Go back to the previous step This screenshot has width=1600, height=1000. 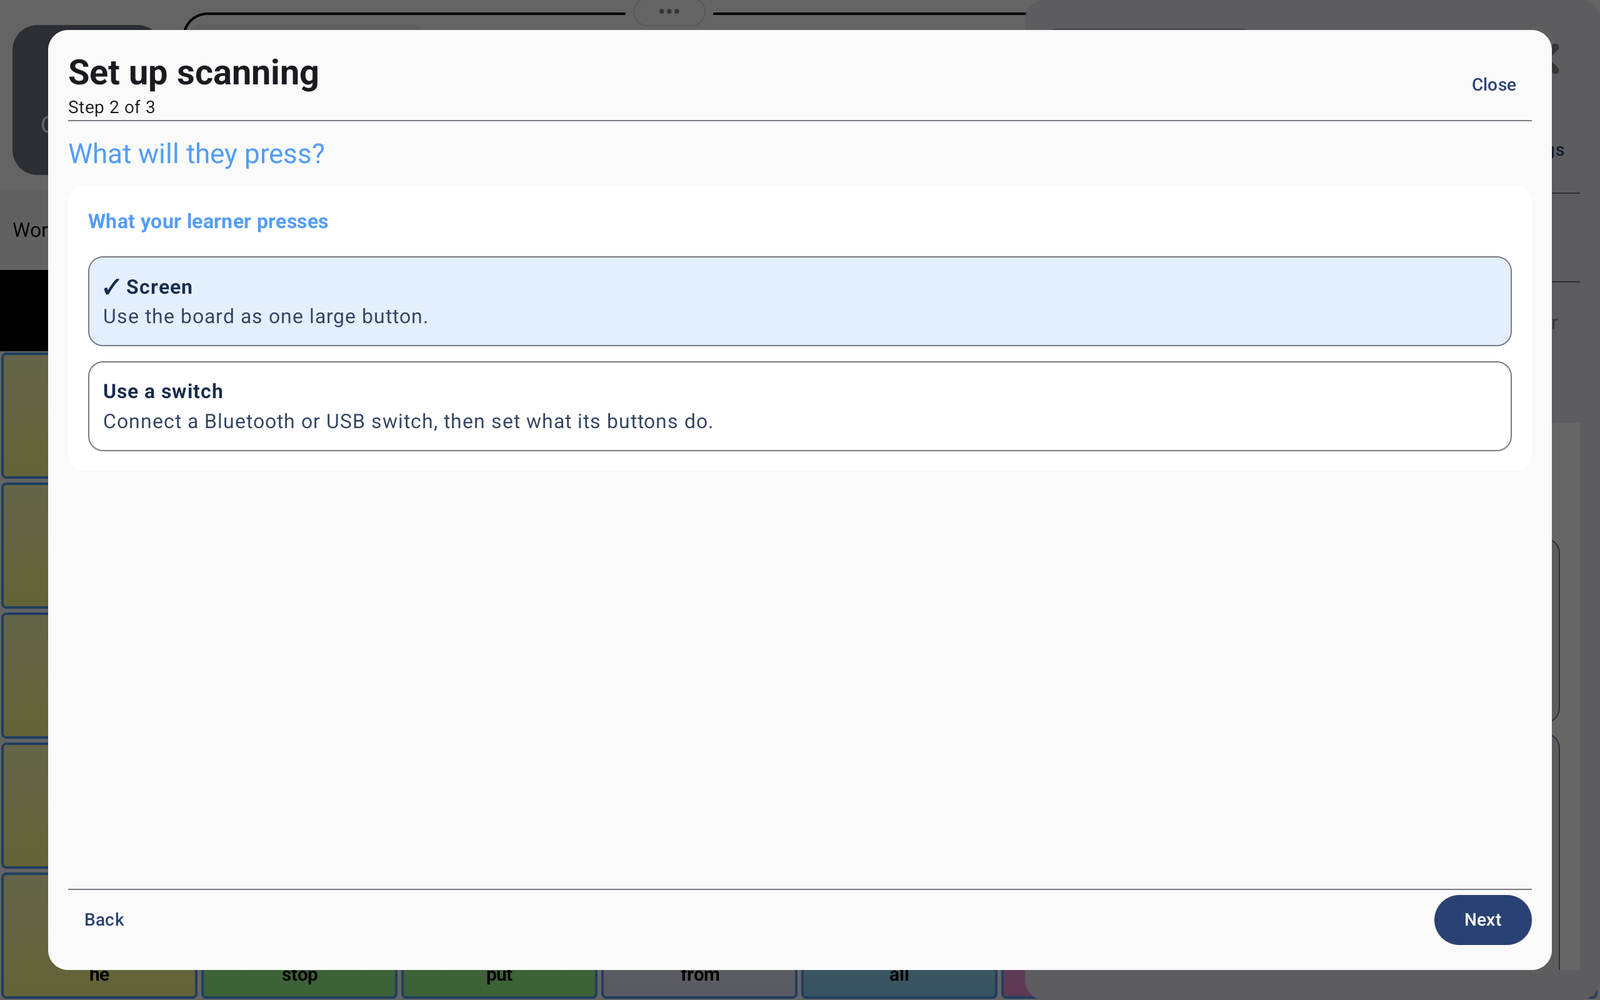(104, 920)
